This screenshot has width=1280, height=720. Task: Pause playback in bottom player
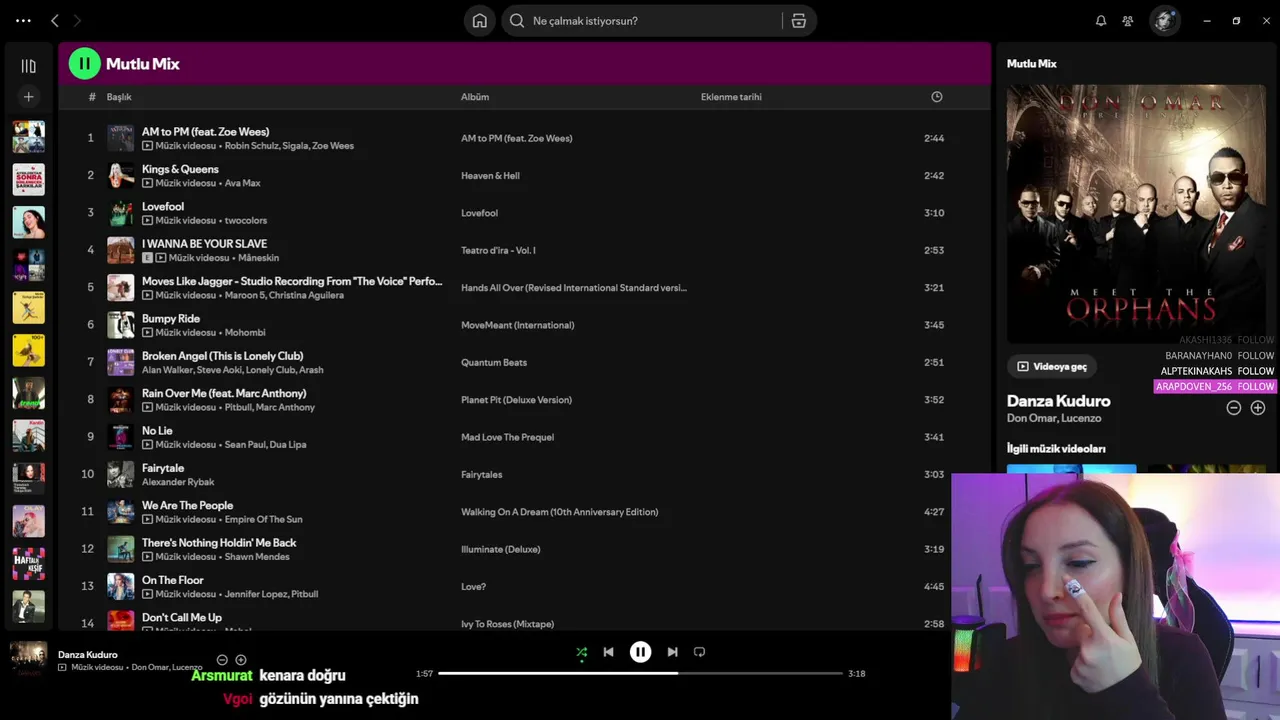coord(640,652)
